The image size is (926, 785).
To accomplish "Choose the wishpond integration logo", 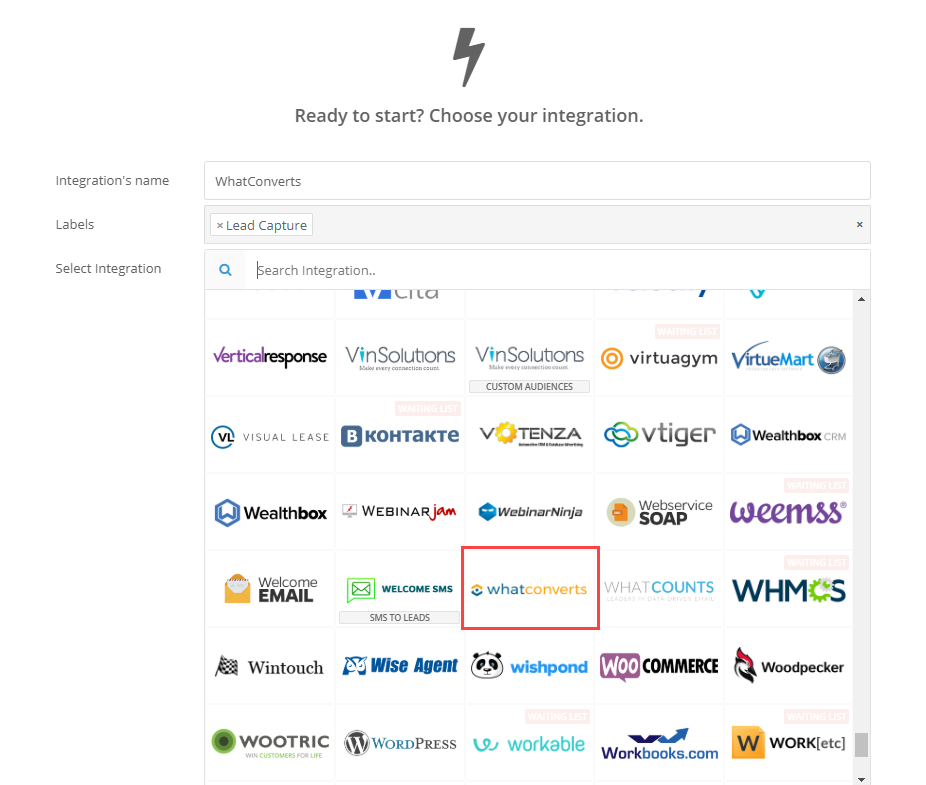I will point(530,666).
